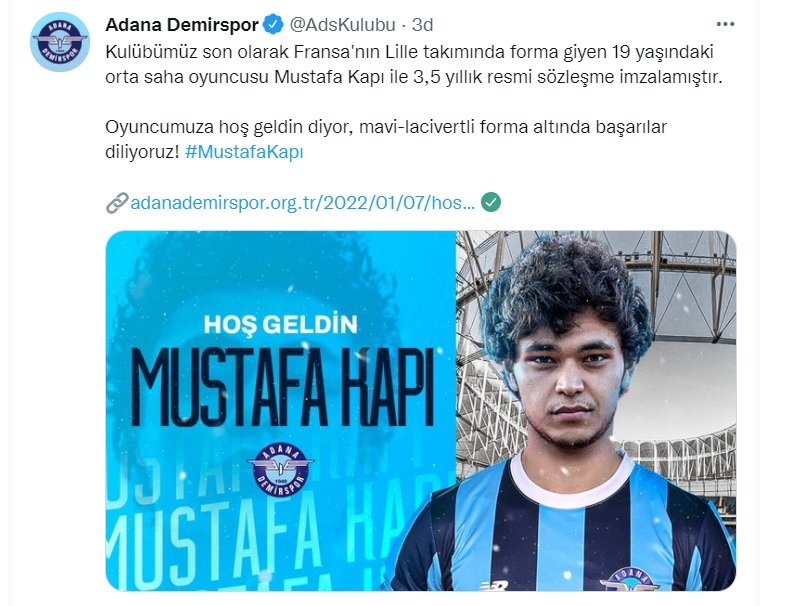Image resolution: width=788 pixels, height=606 pixels.
Task: Open the adanademirspor.org.tr article link
Action: click(302, 203)
